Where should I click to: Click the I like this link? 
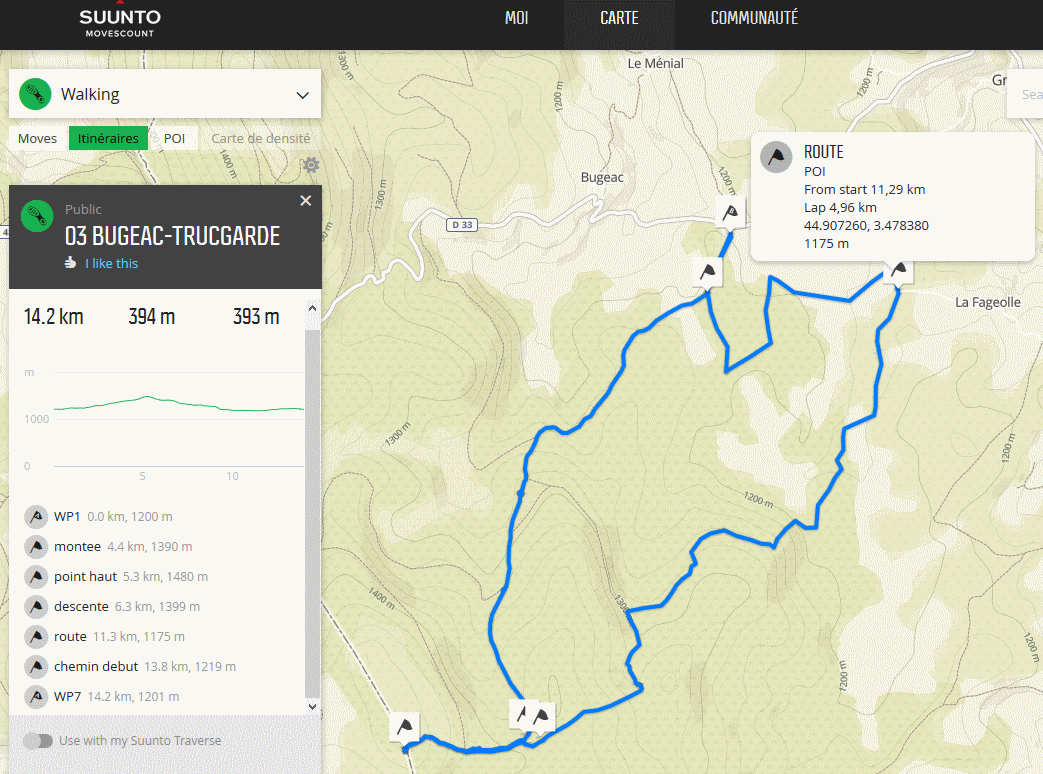click(x=111, y=263)
